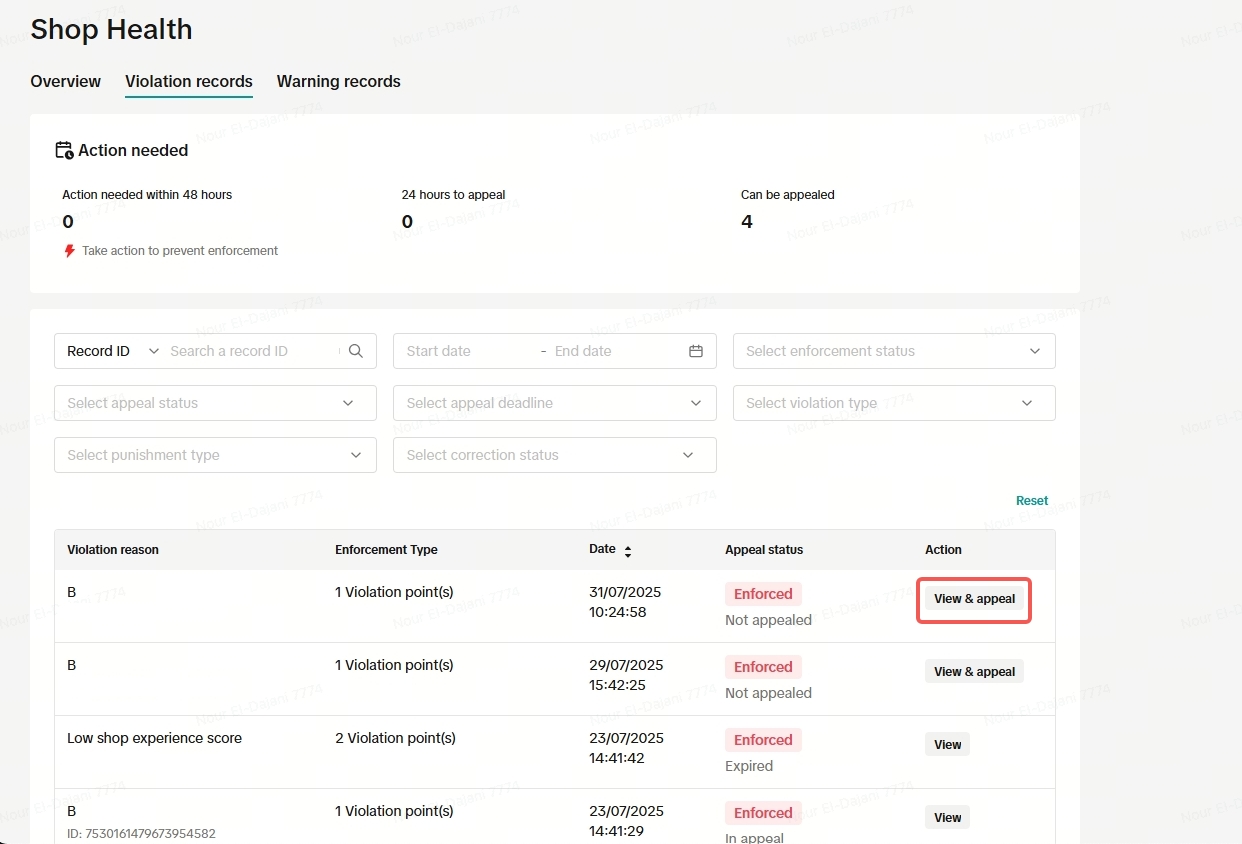1242x844 pixels.
Task: Expand the Select punishment type dropdown
Action: pos(215,455)
